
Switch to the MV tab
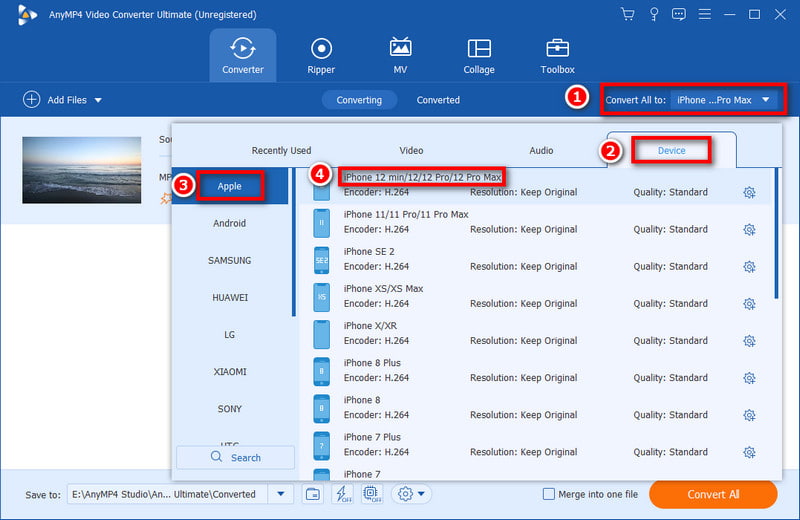point(400,56)
